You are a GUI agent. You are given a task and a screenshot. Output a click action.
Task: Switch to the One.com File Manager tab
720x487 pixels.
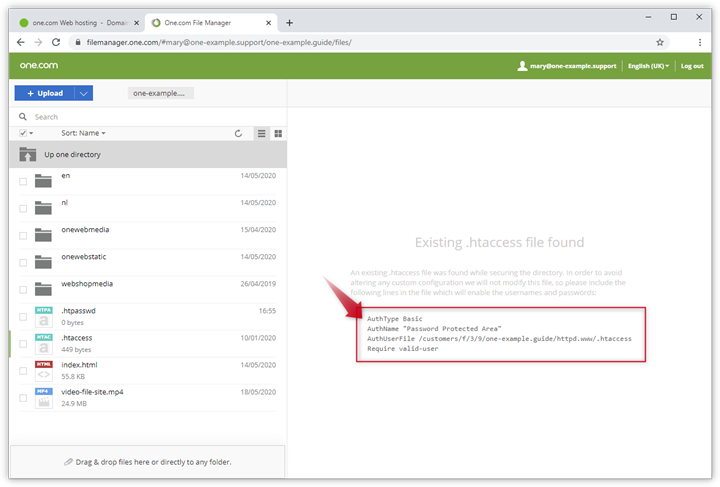point(210,23)
